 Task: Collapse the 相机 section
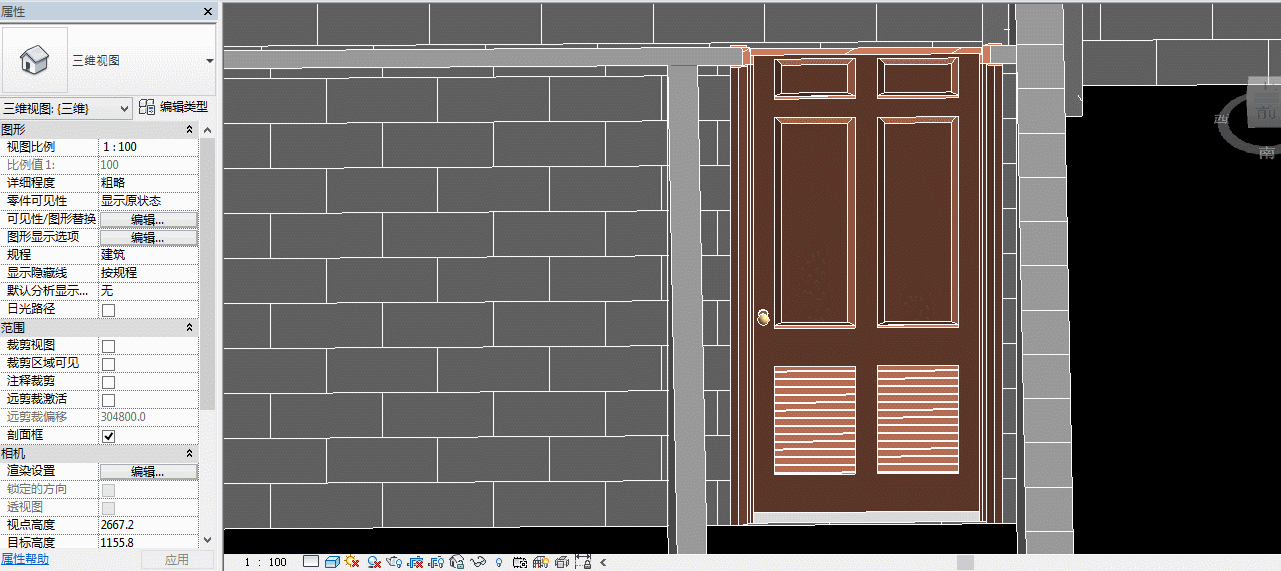point(189,453)
